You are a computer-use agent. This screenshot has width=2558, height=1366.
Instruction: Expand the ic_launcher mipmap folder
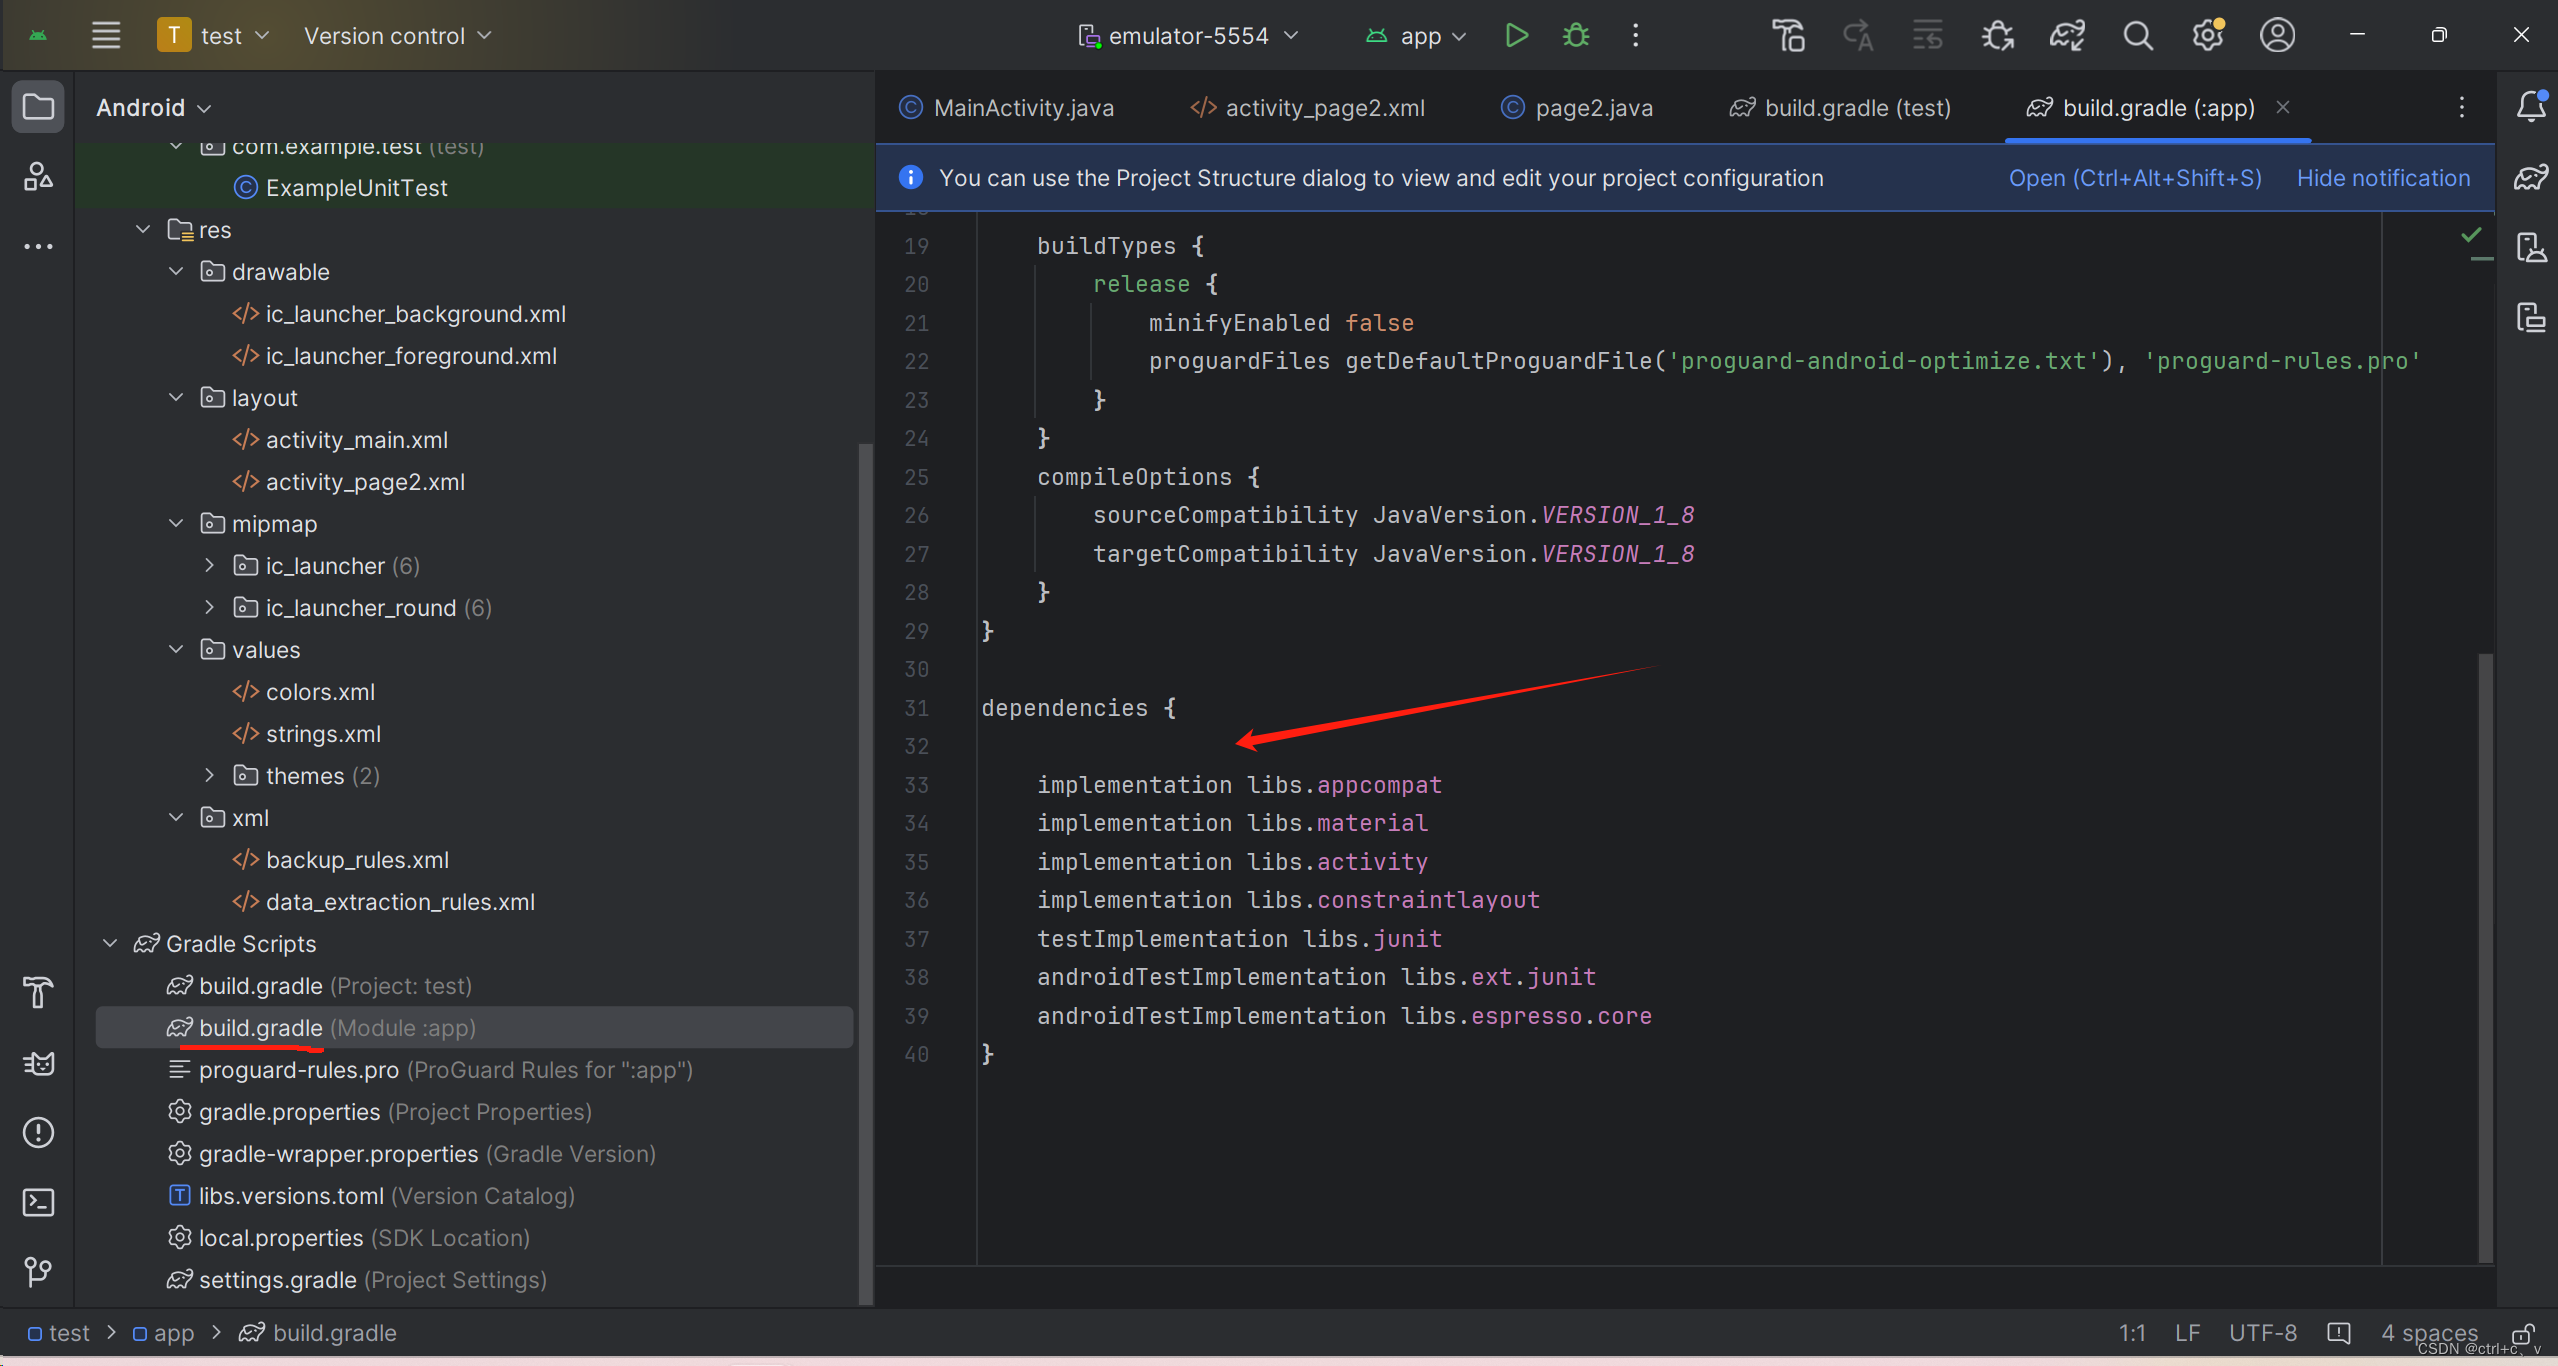(209, 565)
